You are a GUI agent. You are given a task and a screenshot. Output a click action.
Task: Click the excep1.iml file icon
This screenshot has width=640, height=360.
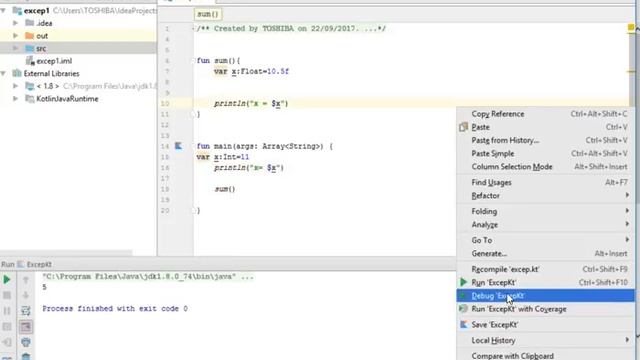29,61
